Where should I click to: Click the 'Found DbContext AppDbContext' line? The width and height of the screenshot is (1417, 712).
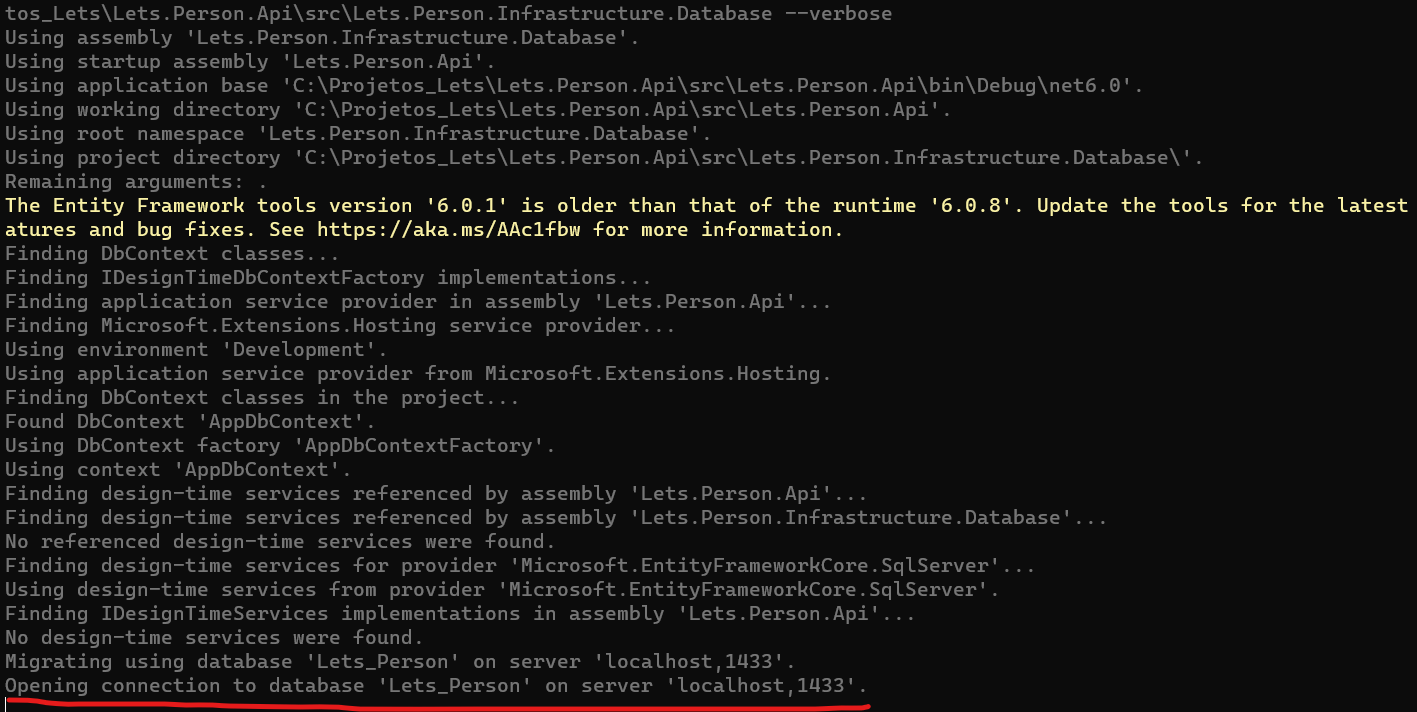click(x=190, y=422)
